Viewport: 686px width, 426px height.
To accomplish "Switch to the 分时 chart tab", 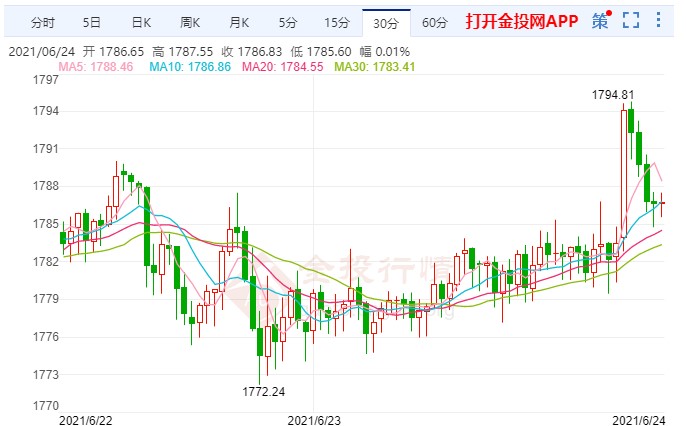I will tap(42, 22).
